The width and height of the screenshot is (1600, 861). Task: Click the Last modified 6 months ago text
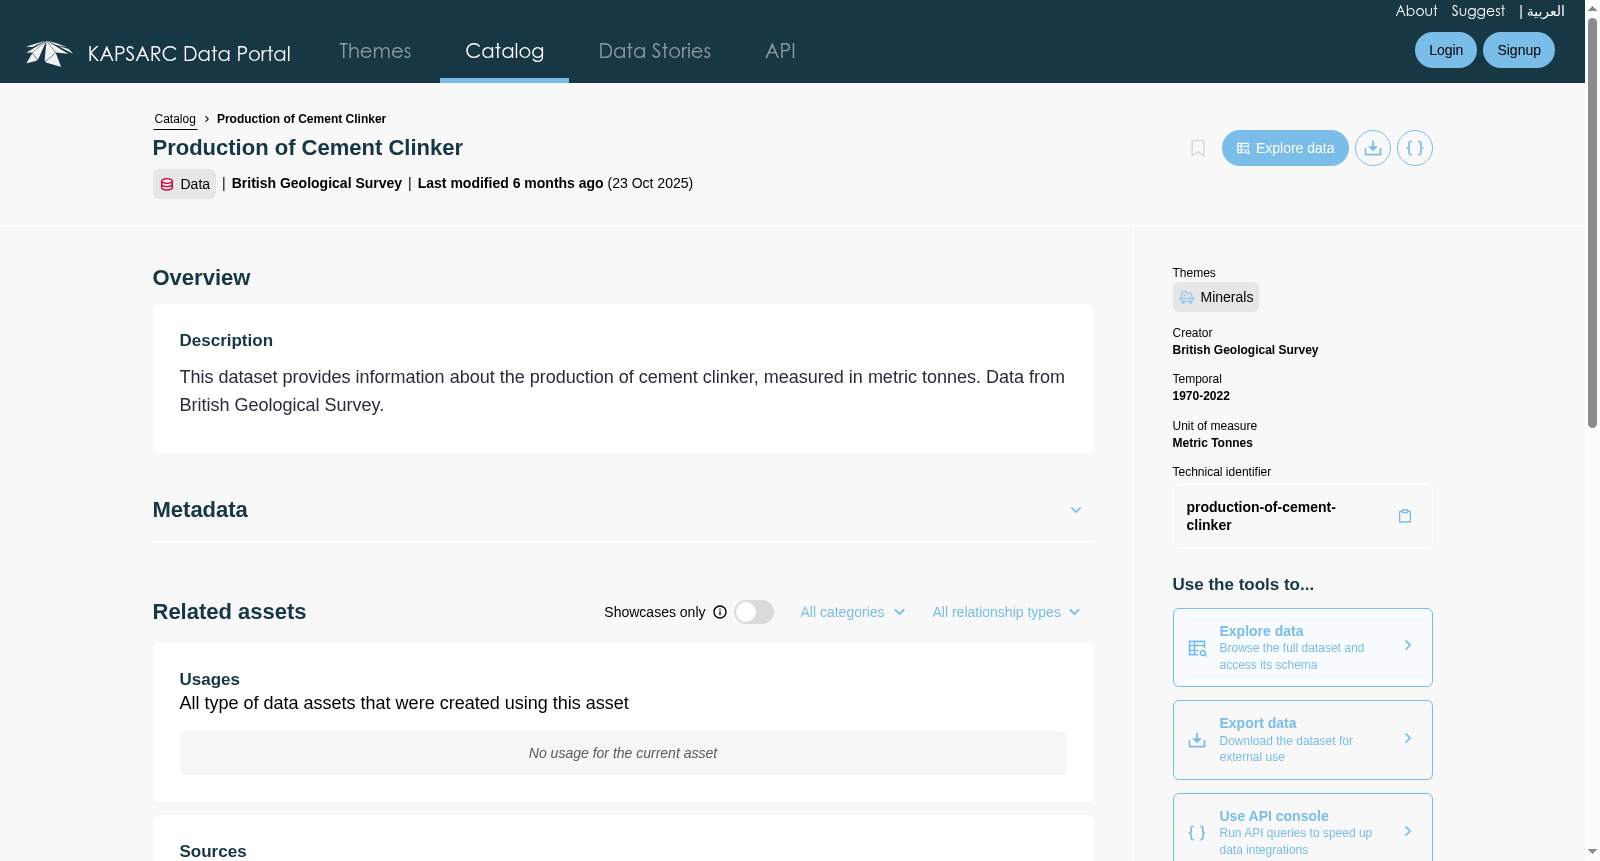(x=510, y=183)
